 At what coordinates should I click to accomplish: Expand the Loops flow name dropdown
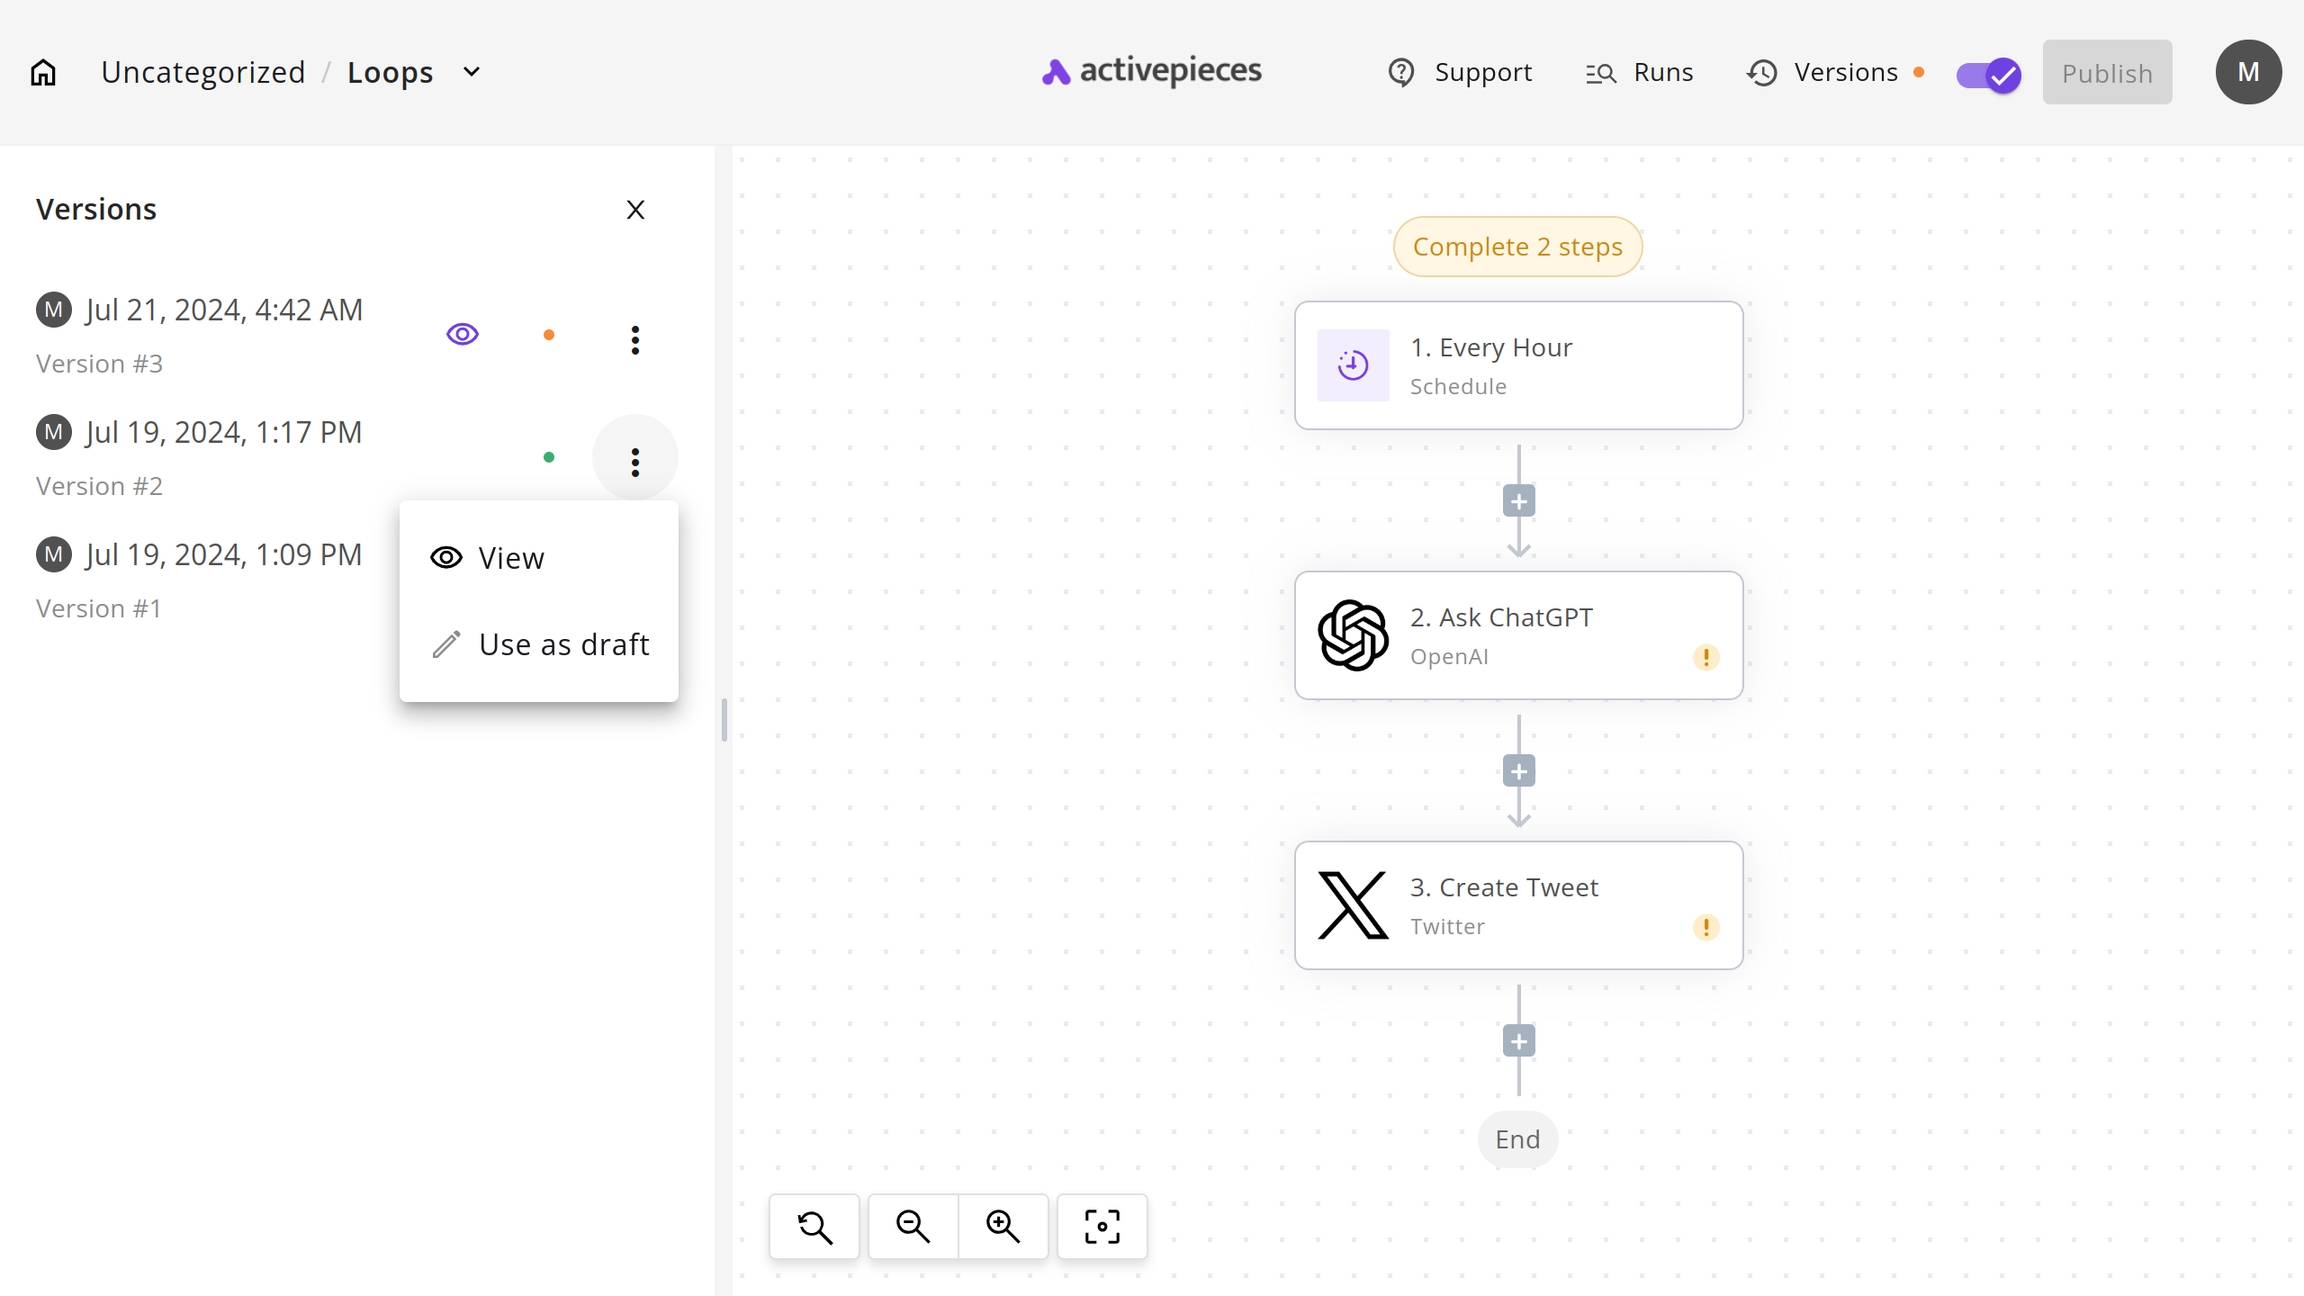(472, 72)
